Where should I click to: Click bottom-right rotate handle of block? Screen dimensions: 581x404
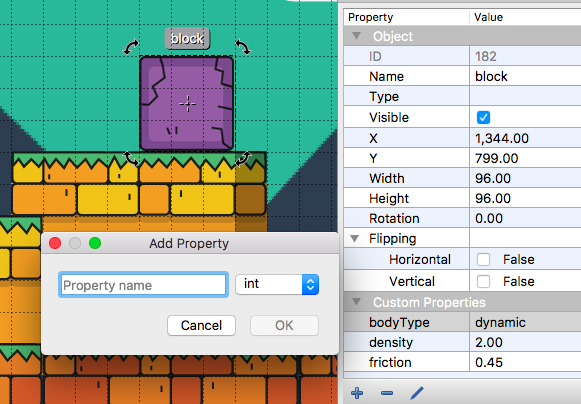pyautogui.click(x=243, y=159)
